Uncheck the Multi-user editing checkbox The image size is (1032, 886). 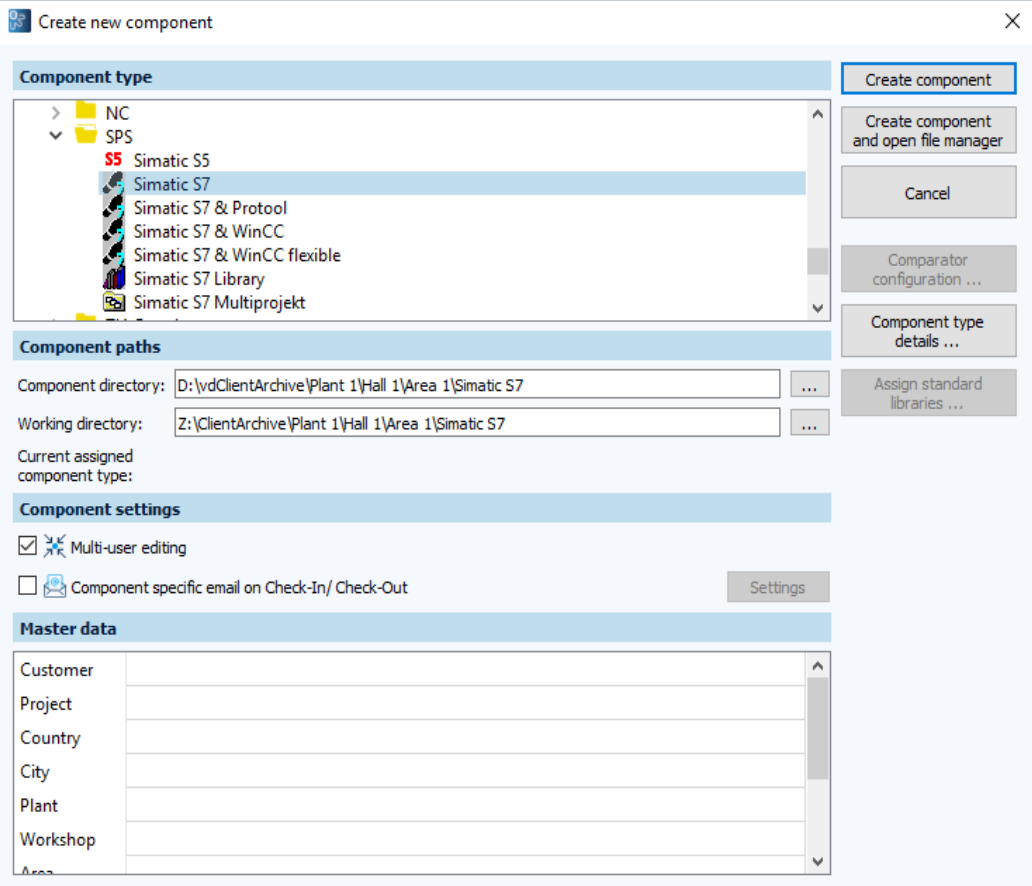point(26,546)
